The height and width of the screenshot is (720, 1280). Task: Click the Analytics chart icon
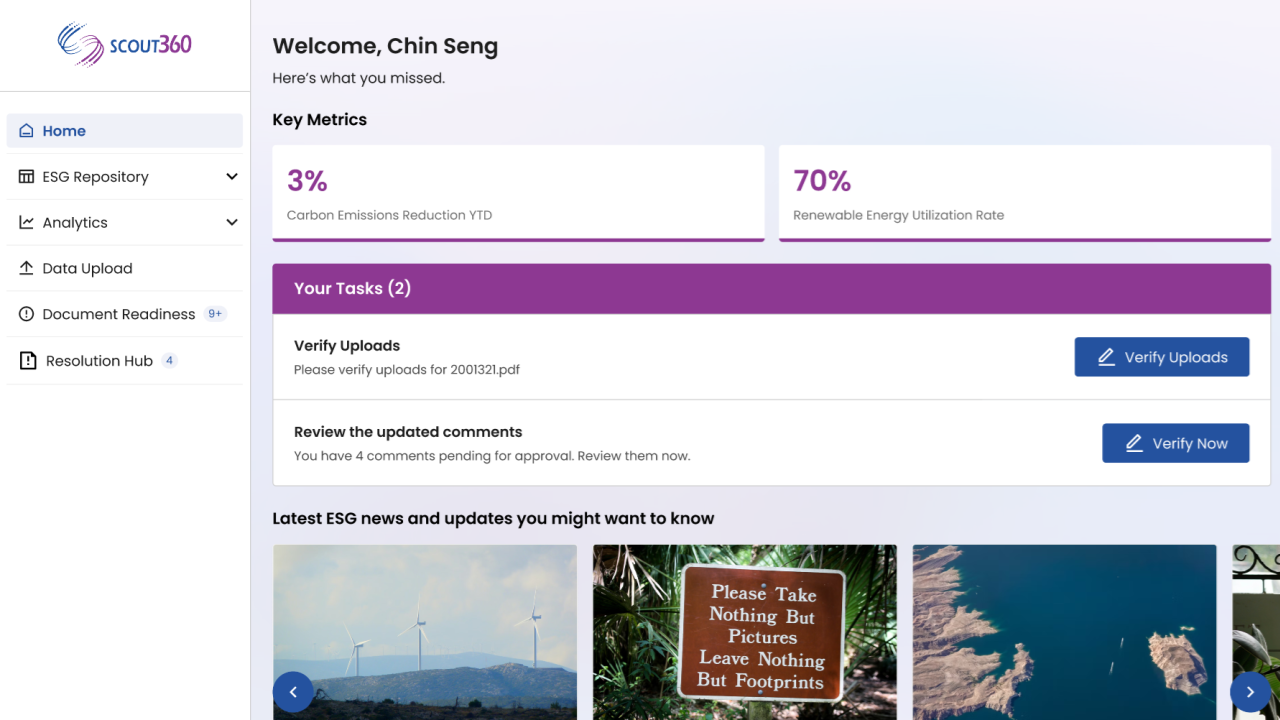[26, 223]
